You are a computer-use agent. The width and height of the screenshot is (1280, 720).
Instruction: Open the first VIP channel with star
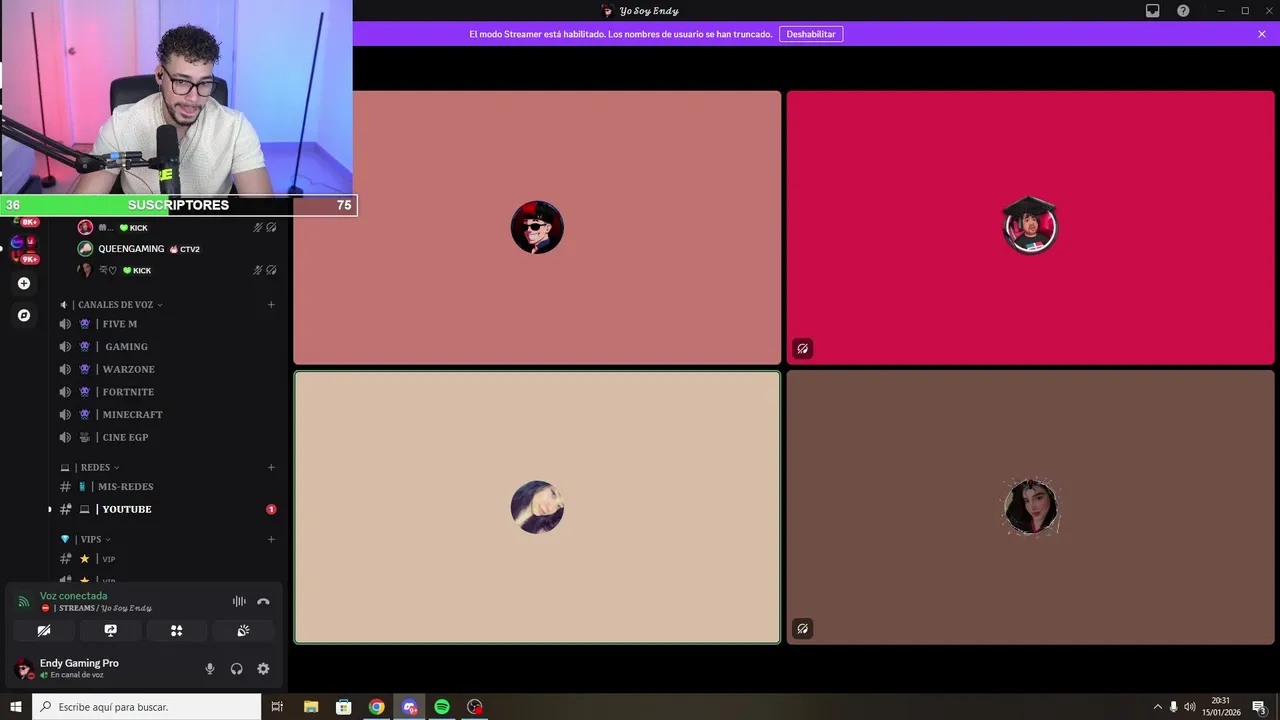click(x=166, y=559)
